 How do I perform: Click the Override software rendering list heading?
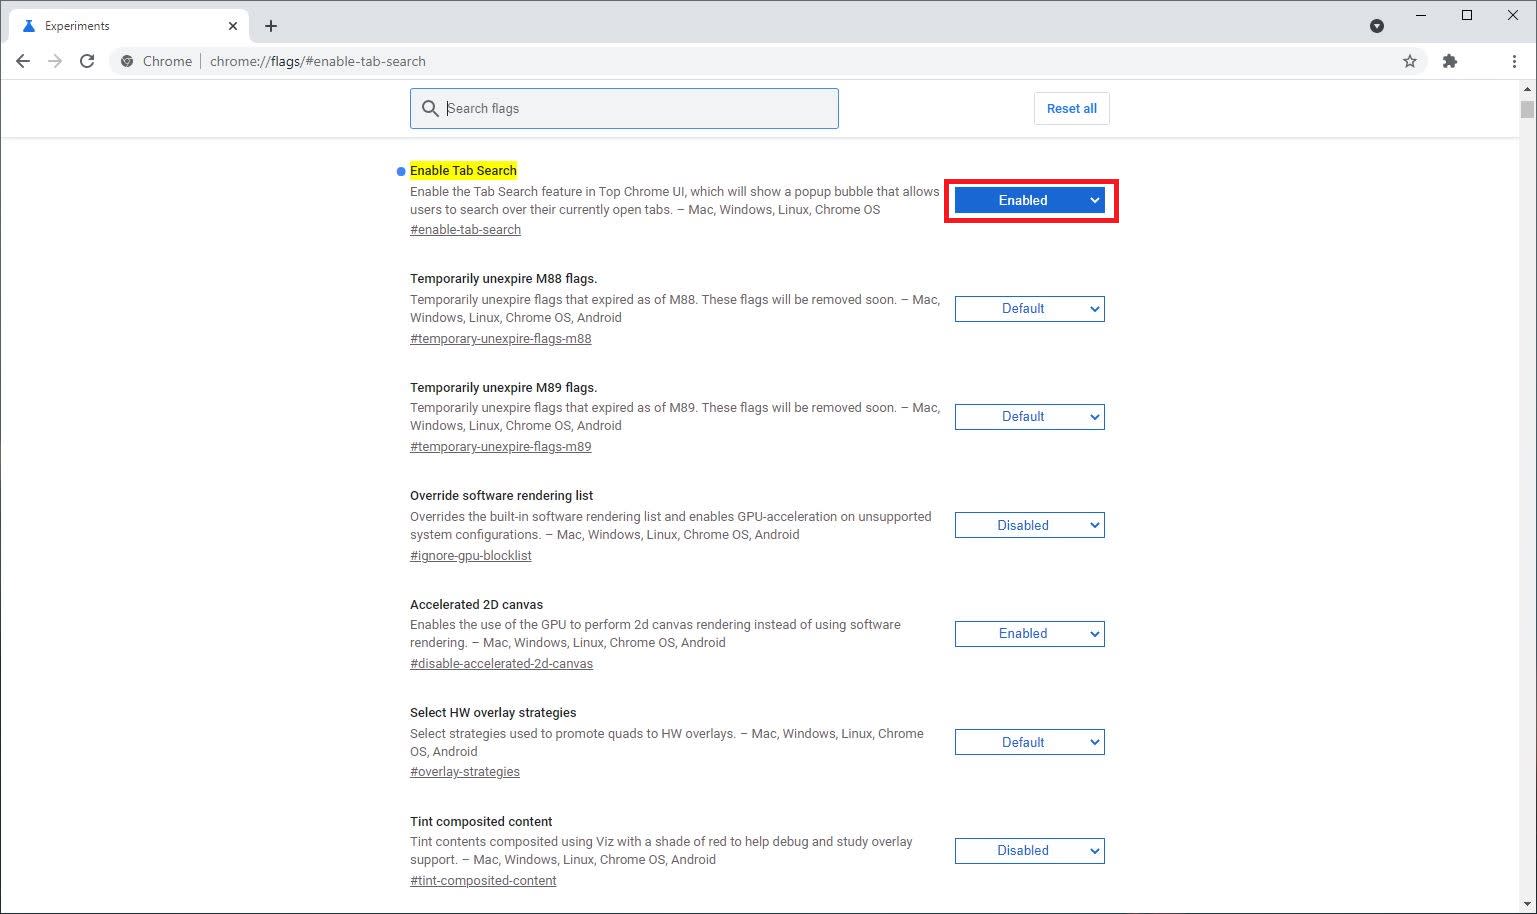pyautogui.click(x=501, y=496)
